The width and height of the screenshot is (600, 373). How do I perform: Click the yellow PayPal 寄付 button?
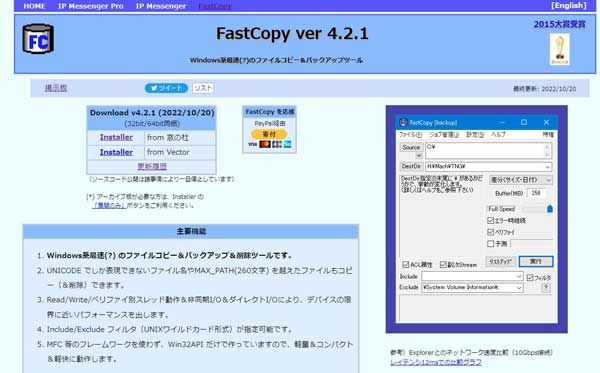pos(269,134)
